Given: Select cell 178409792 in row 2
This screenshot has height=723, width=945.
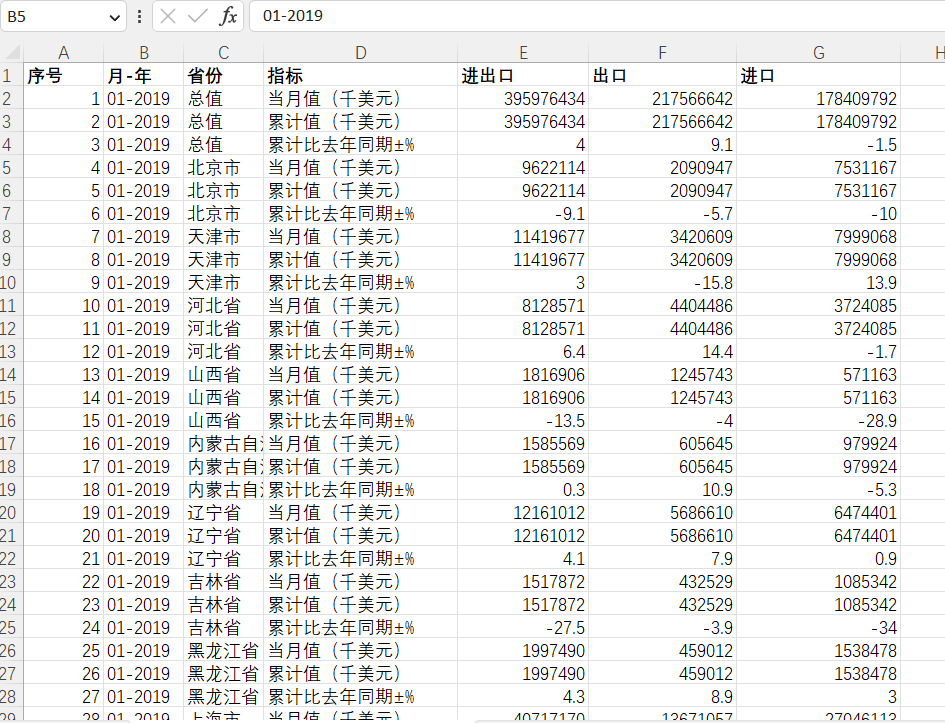Looking at the screenshot, I should click(818, 99).
